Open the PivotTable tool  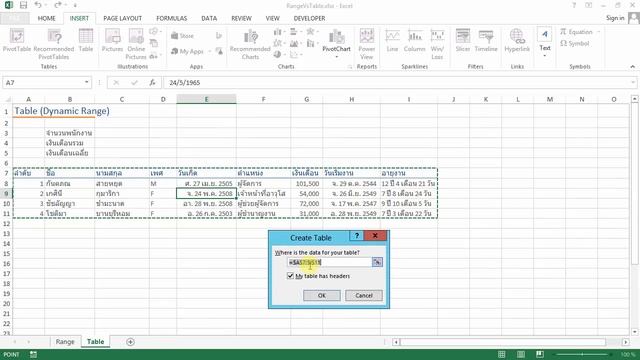(x=17, y=41)
